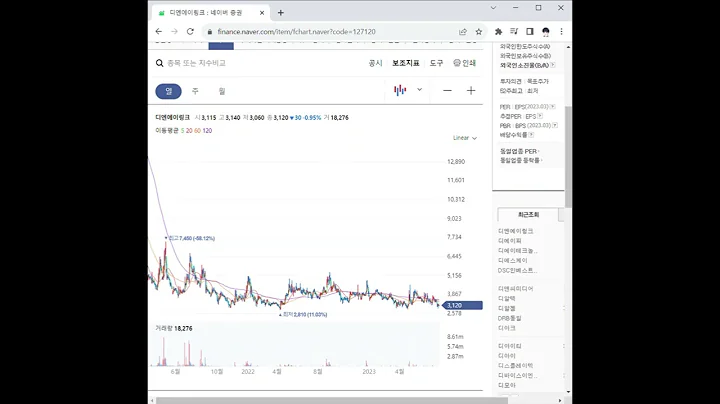Click the current price marker 3,120
720x404 pixels.
pyautogui.click(x=463, y=305)
